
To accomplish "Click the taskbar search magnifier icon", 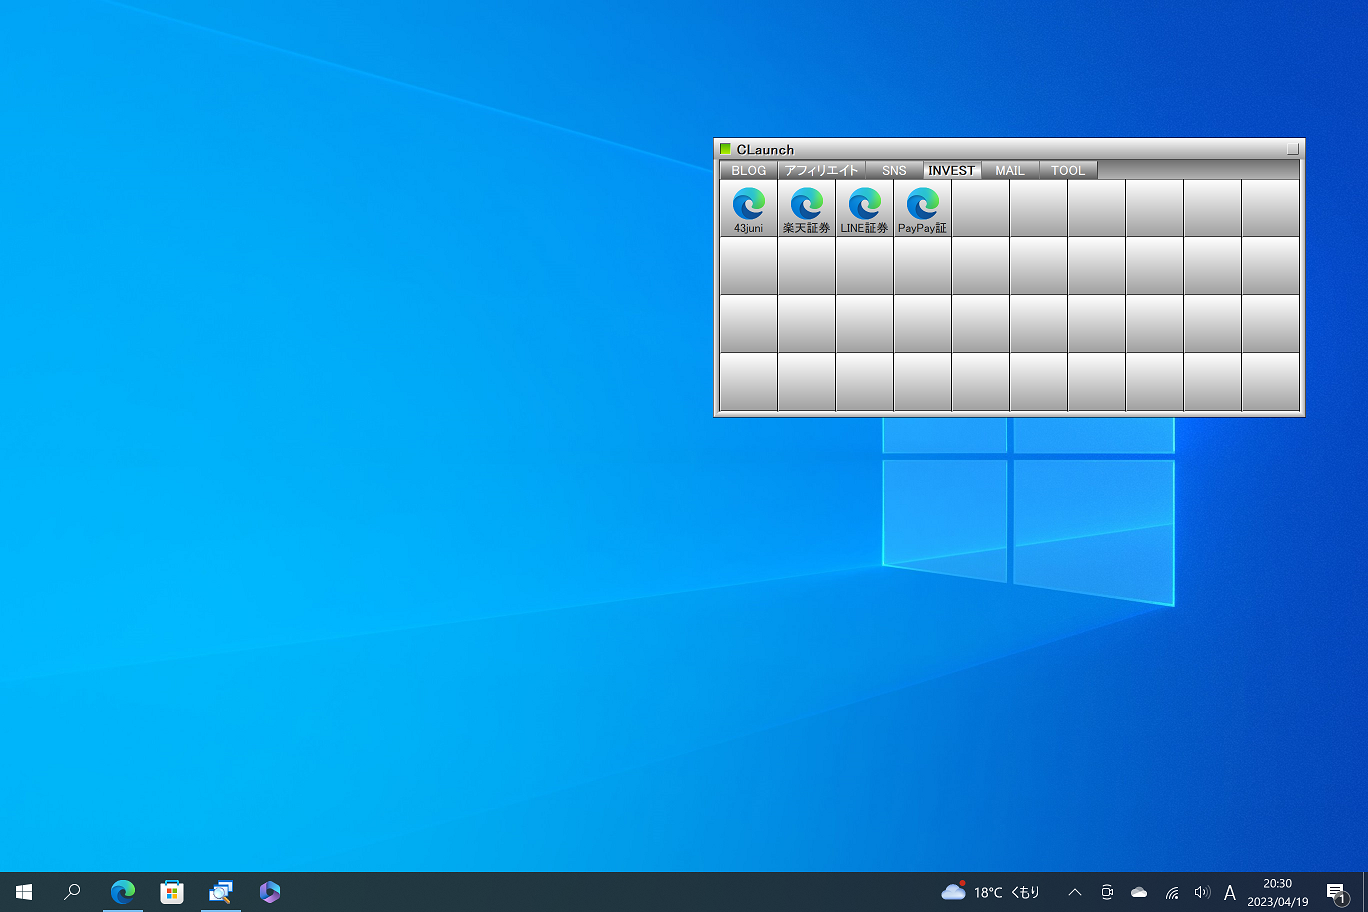I will [72, 892].
